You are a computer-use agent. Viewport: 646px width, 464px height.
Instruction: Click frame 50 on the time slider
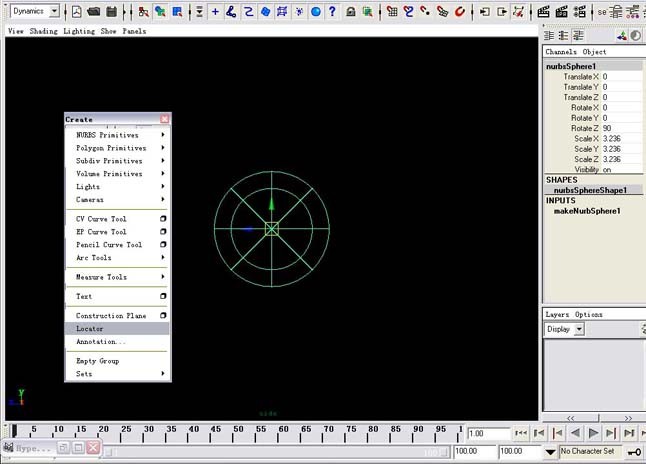pyautogui.click(x=238, y=433)
